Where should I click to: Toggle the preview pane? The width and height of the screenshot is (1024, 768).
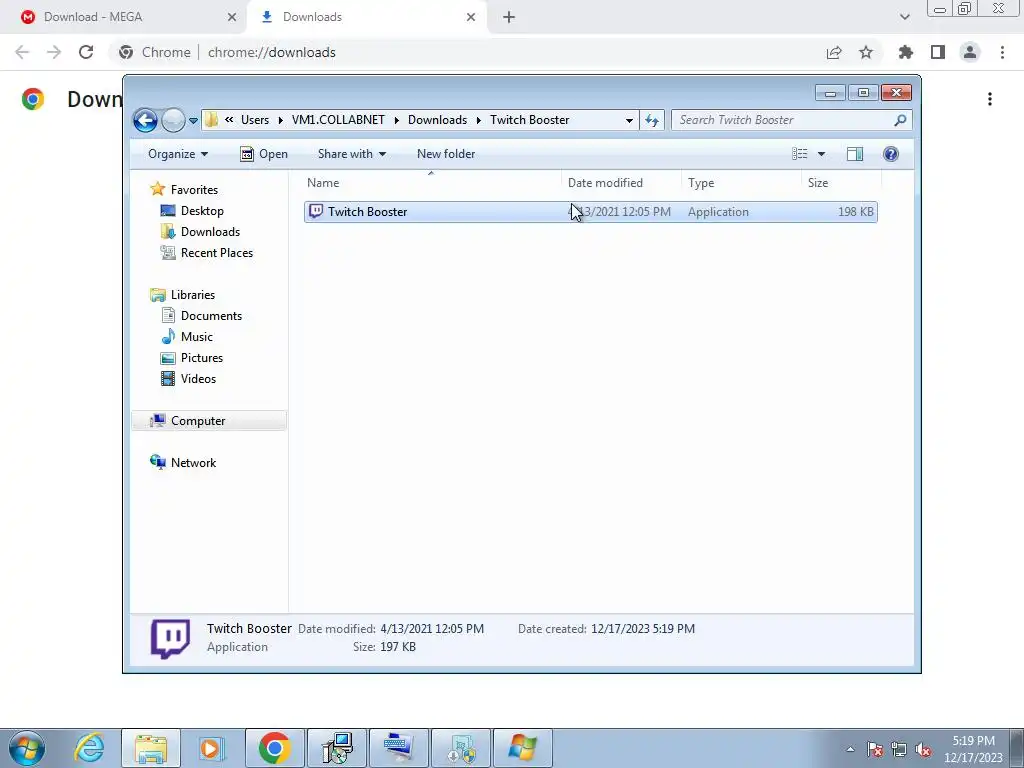click(855, 154)
